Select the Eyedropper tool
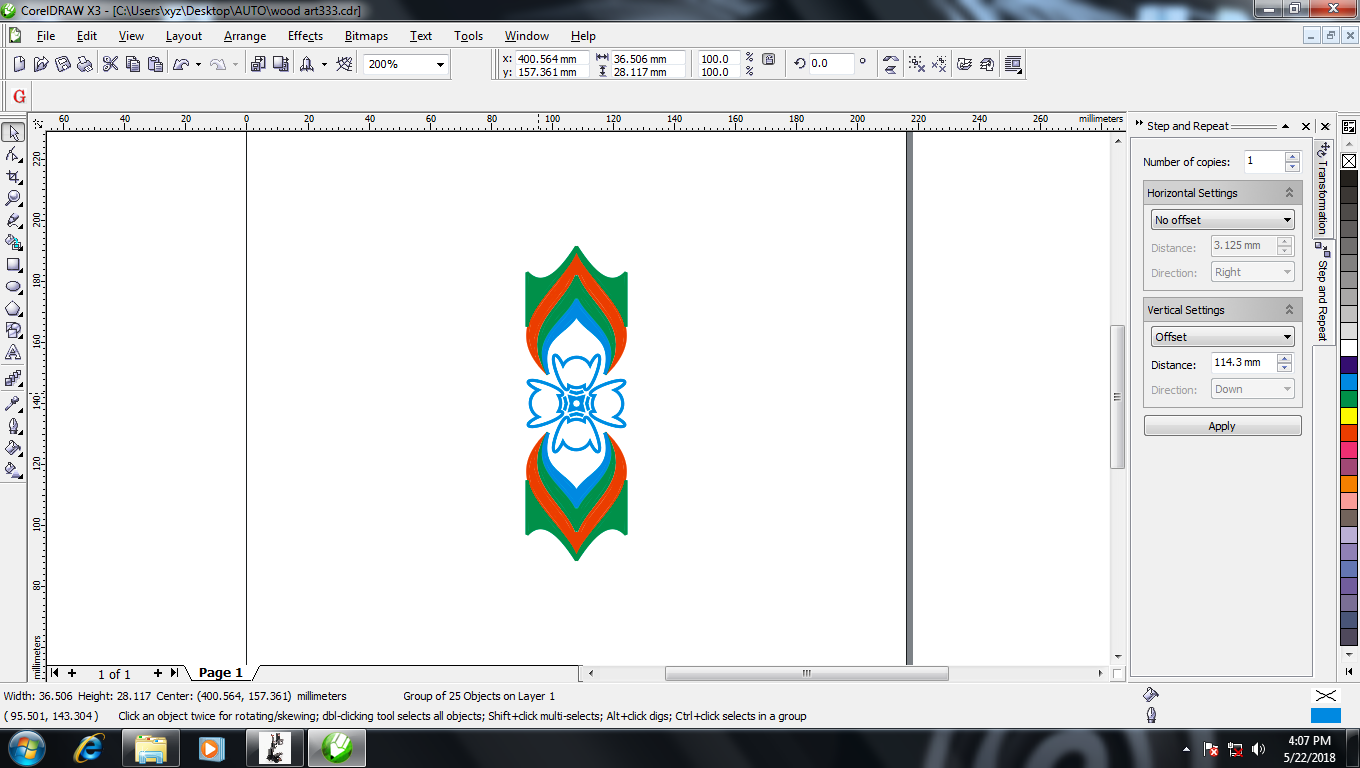 click(x=13, y=403)
